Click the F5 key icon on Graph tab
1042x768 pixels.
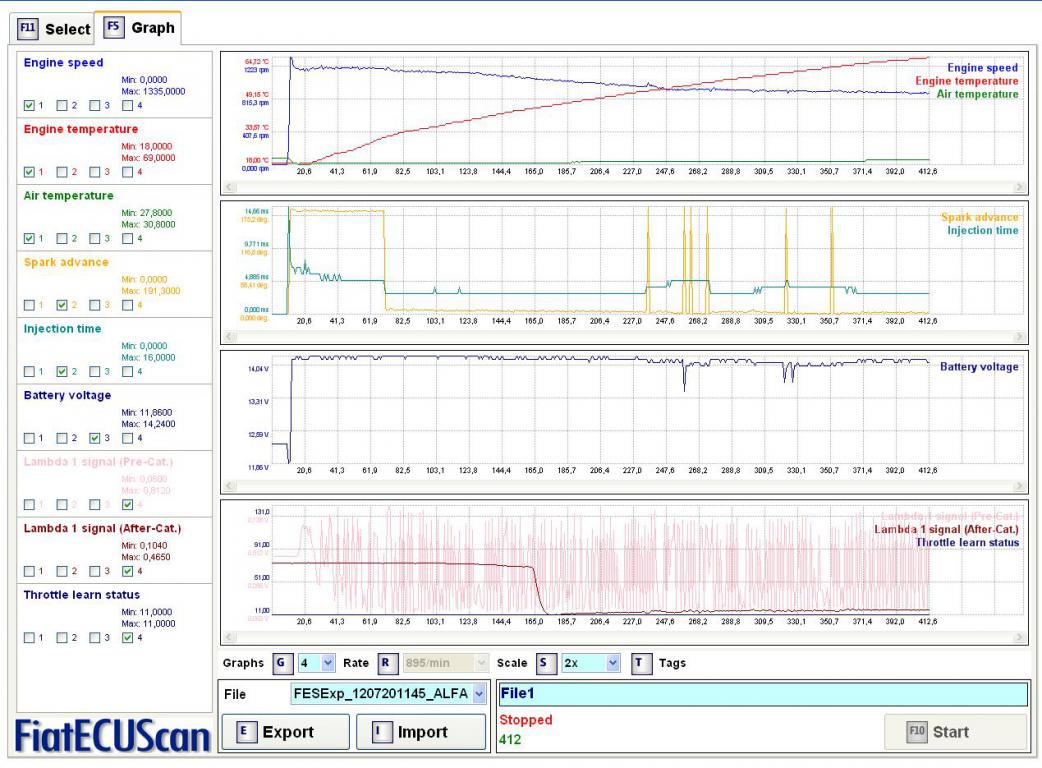tap(113, 28)
